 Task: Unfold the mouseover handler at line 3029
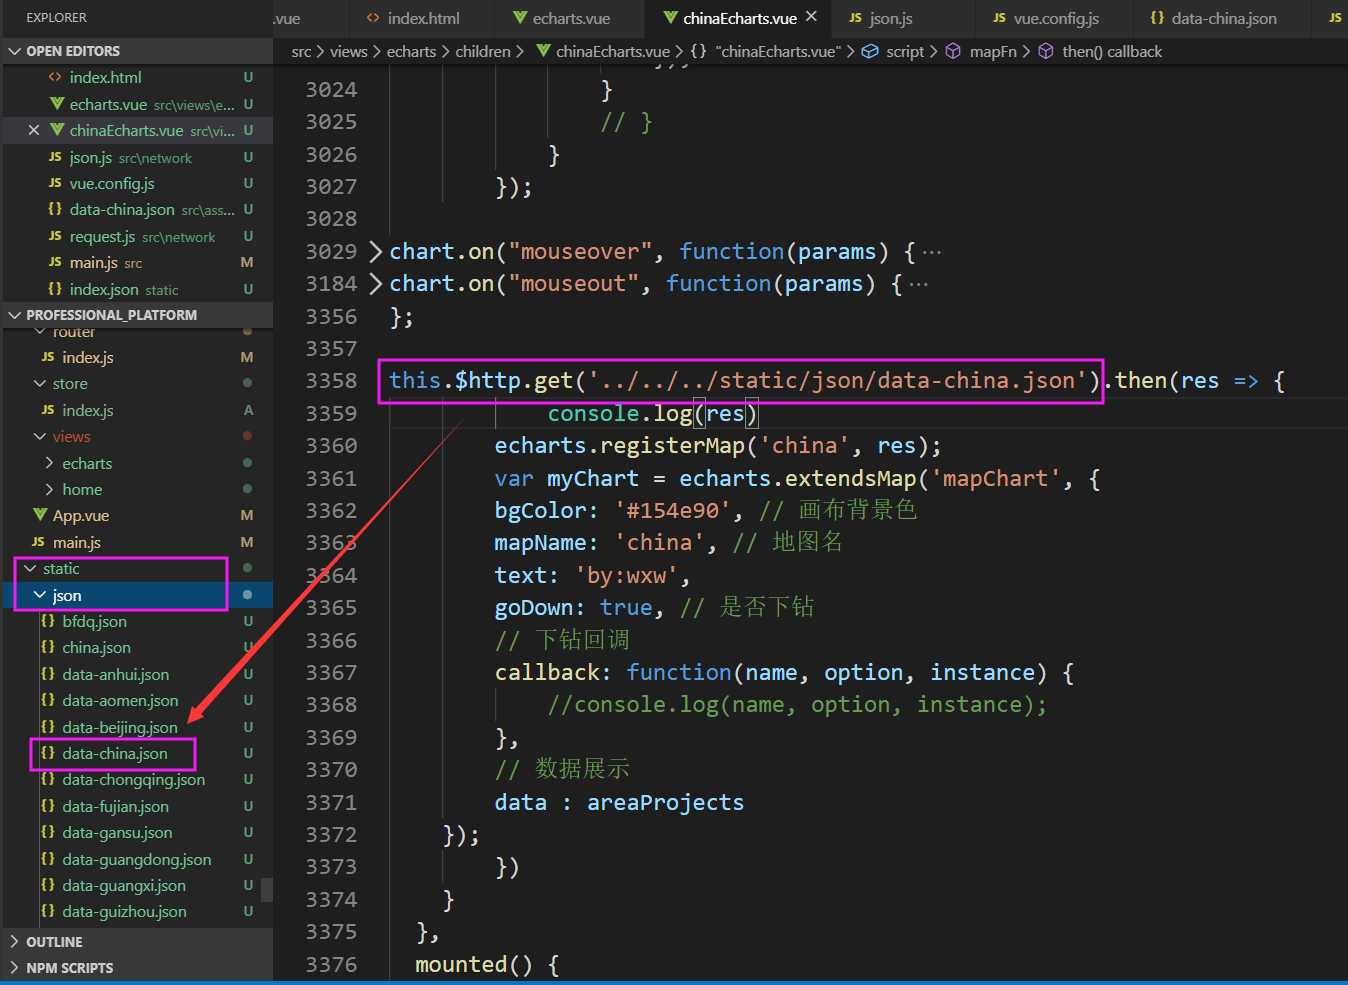[x=376, y=251]
